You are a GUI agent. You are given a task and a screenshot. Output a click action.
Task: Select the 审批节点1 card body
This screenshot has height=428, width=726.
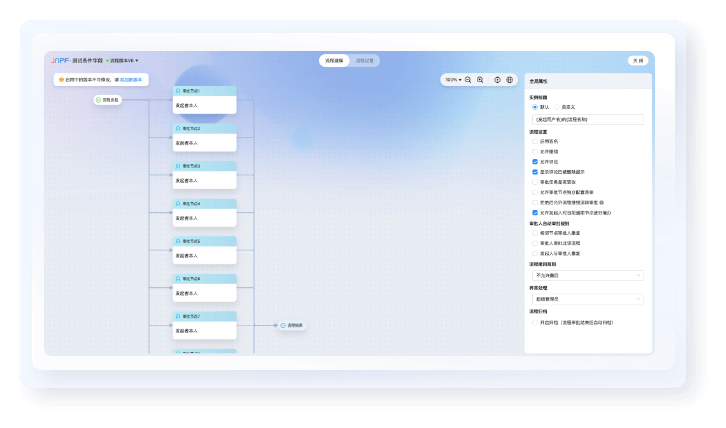[x=205, y=105]
